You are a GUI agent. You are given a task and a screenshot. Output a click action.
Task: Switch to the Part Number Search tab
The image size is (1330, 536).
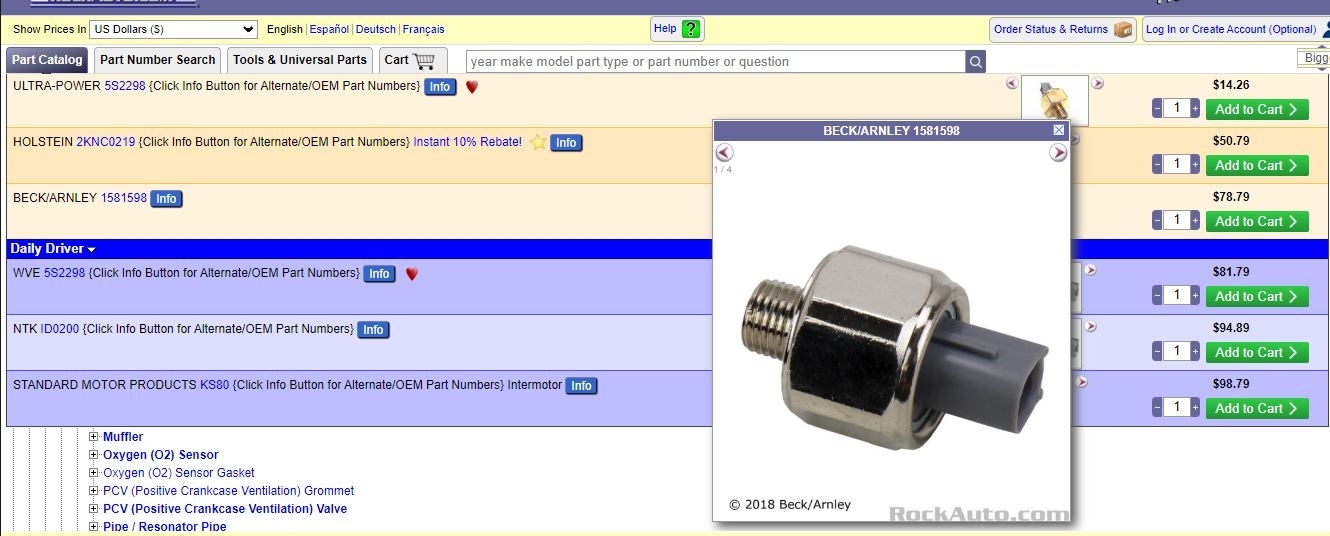(x=158, y=60)
